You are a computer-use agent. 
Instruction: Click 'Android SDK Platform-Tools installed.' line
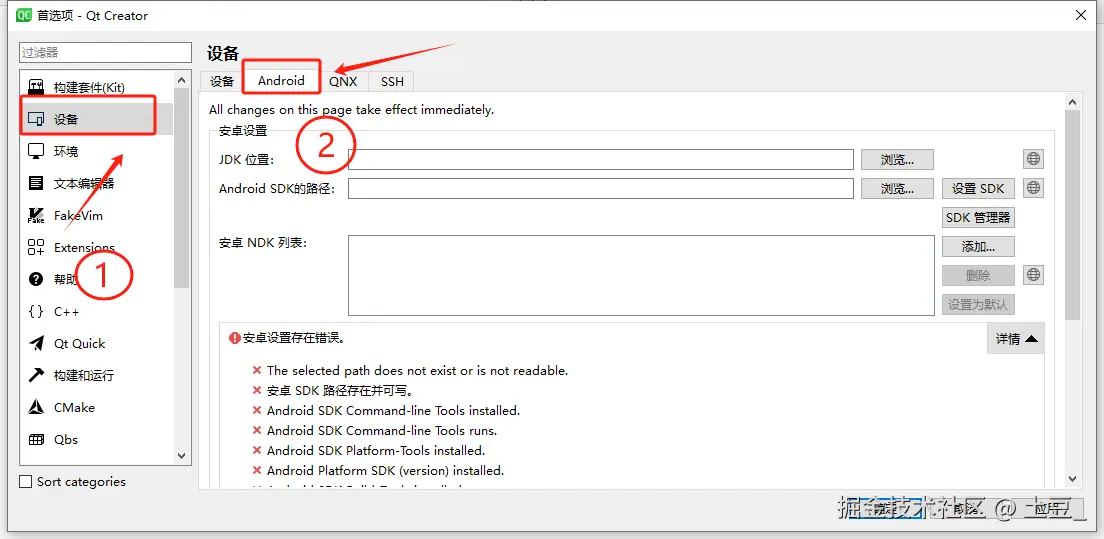pos(376,450)
